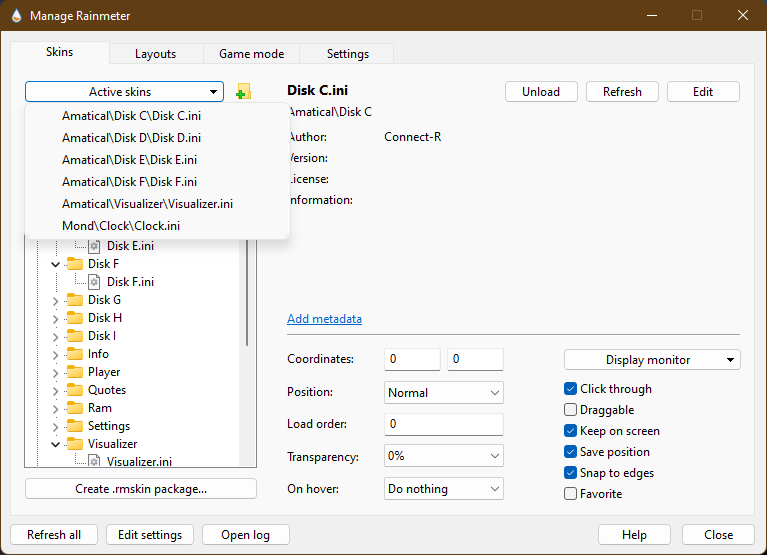
Task: Enable the Draggable checkbox
Action: pyautogui.click(x=571, y=410)
